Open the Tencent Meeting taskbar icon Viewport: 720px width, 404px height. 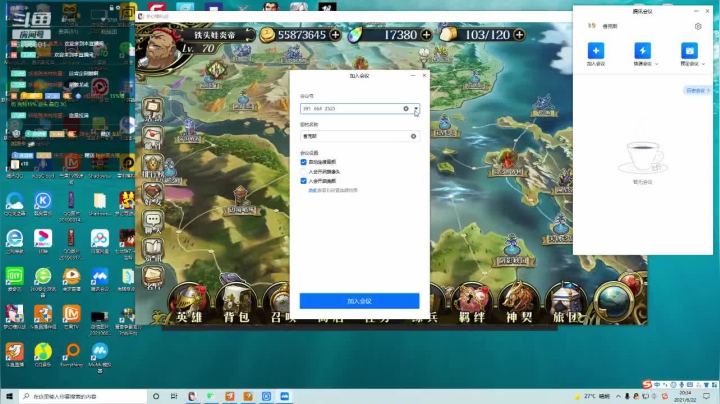pos(284,396)
